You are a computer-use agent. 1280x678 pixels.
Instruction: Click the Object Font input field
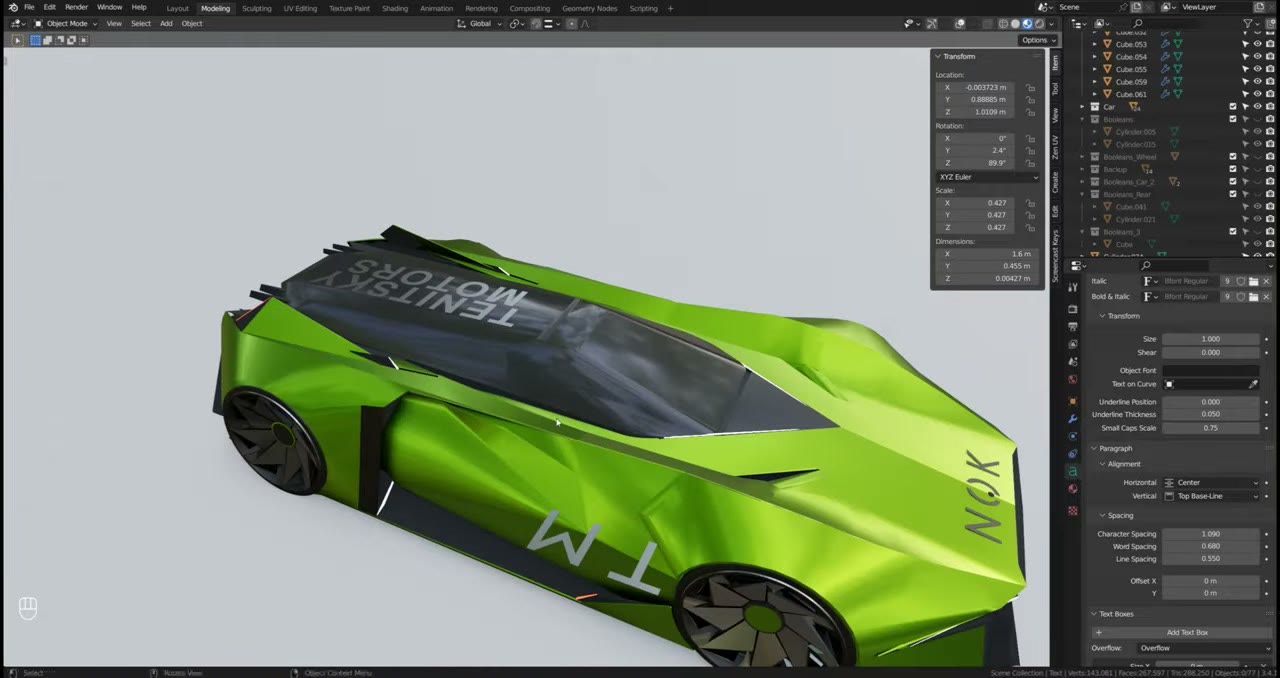click(x=1212, y=371)
